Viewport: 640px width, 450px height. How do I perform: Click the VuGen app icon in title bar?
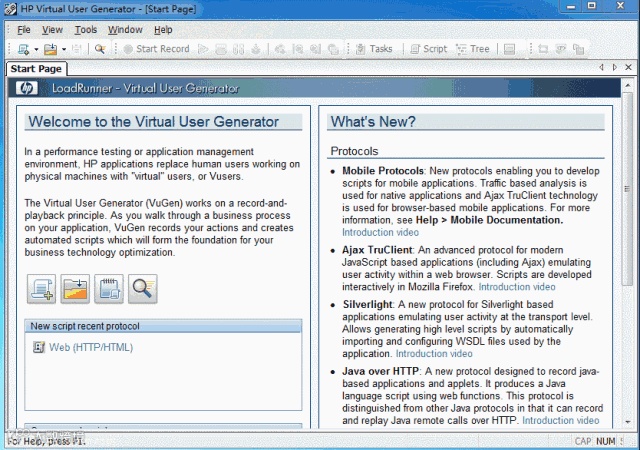(x=11, y=9)
